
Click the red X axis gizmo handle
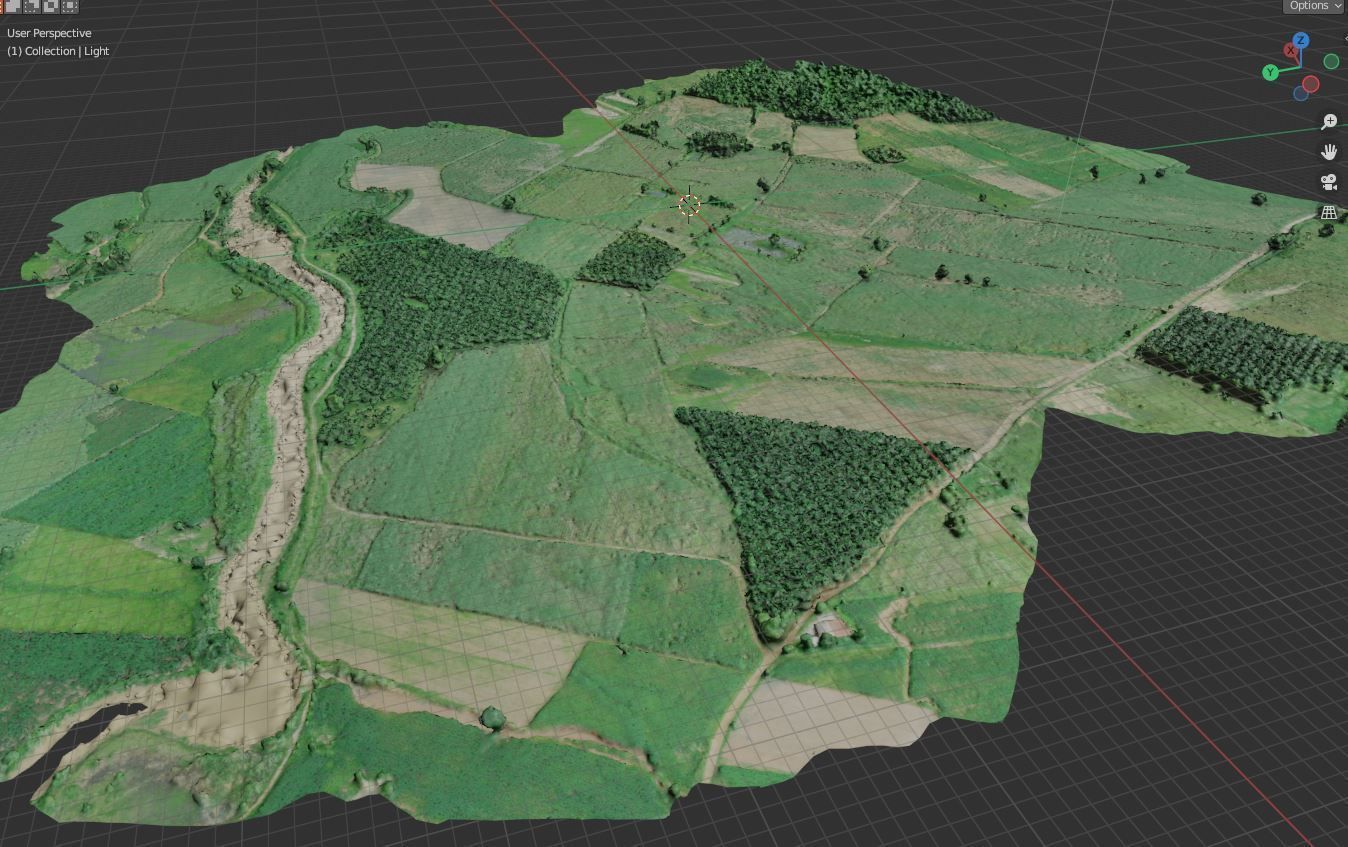point(1291,50)
